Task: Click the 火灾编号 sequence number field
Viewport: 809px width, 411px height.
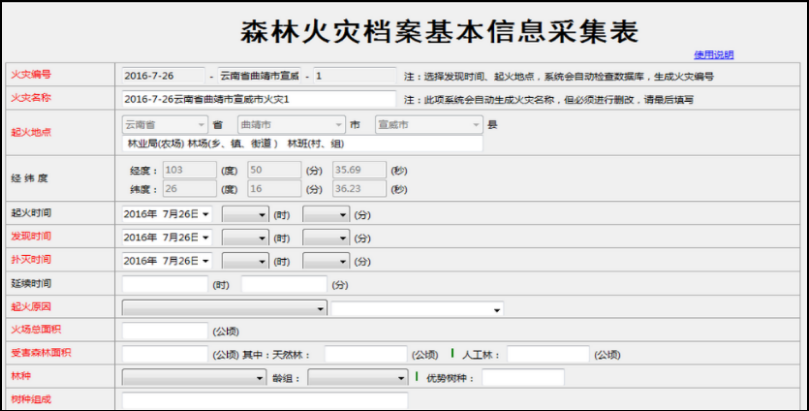Action: (x=355, y=76)
